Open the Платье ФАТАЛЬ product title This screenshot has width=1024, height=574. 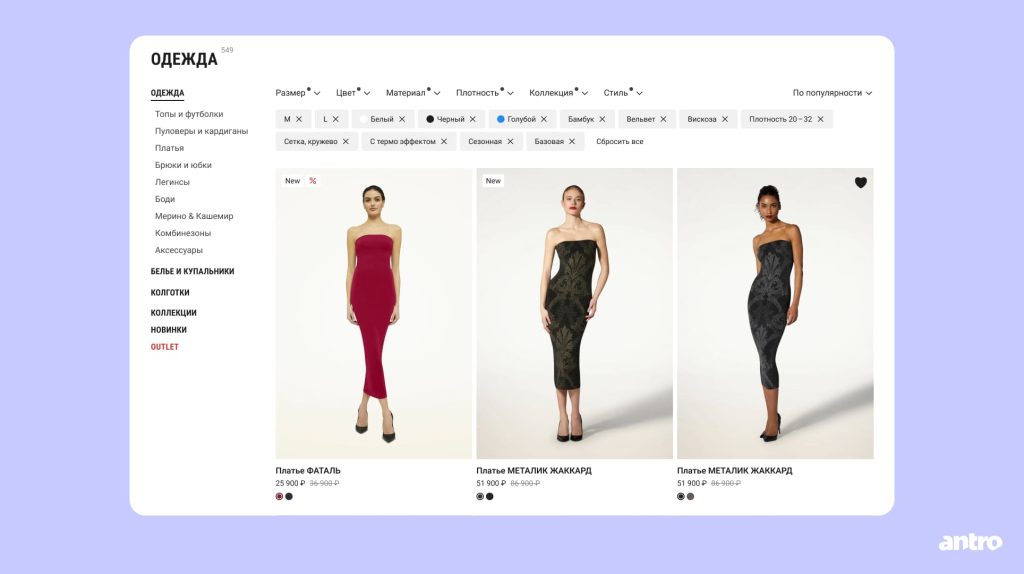308,470
